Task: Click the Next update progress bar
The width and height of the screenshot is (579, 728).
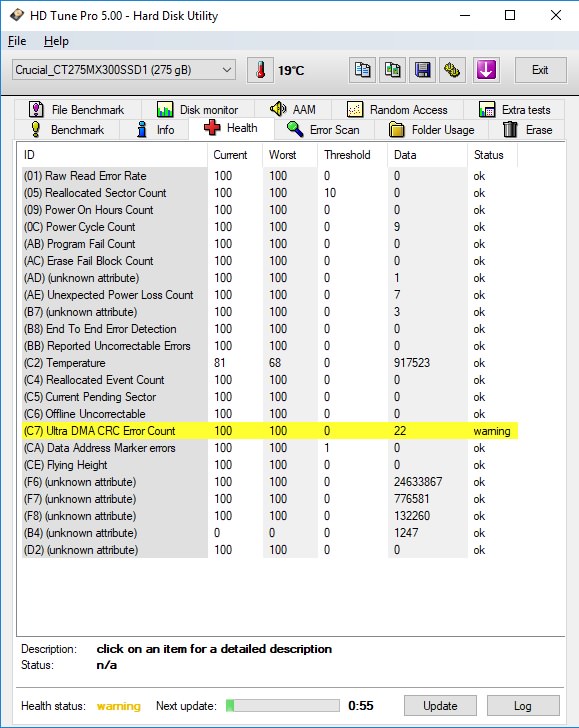Action: click(x=283, y=706)
